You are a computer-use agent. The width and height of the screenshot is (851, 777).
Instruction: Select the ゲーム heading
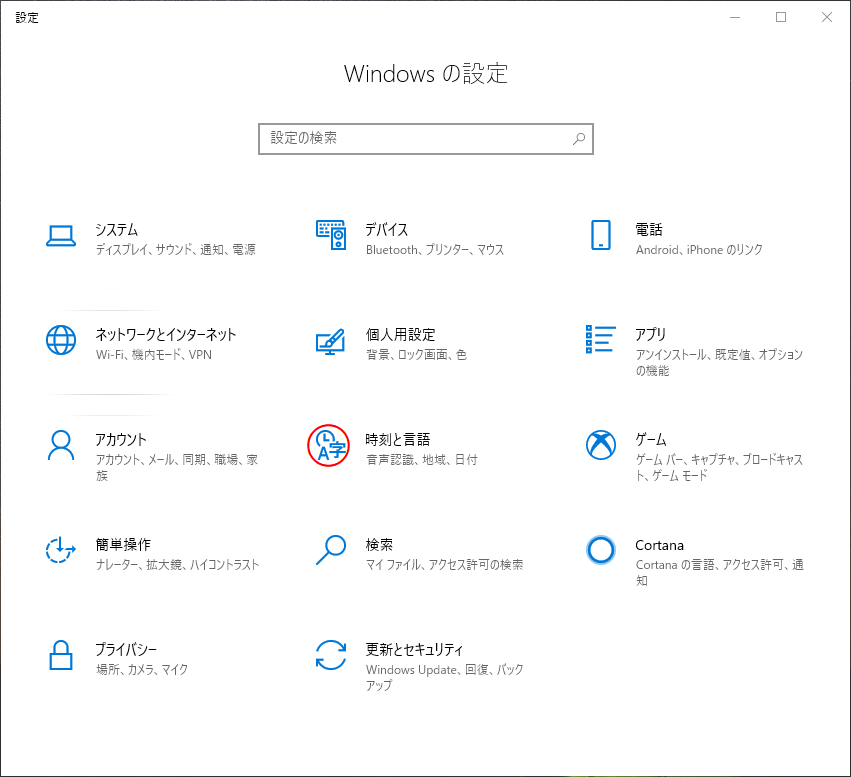pos(651,440)
